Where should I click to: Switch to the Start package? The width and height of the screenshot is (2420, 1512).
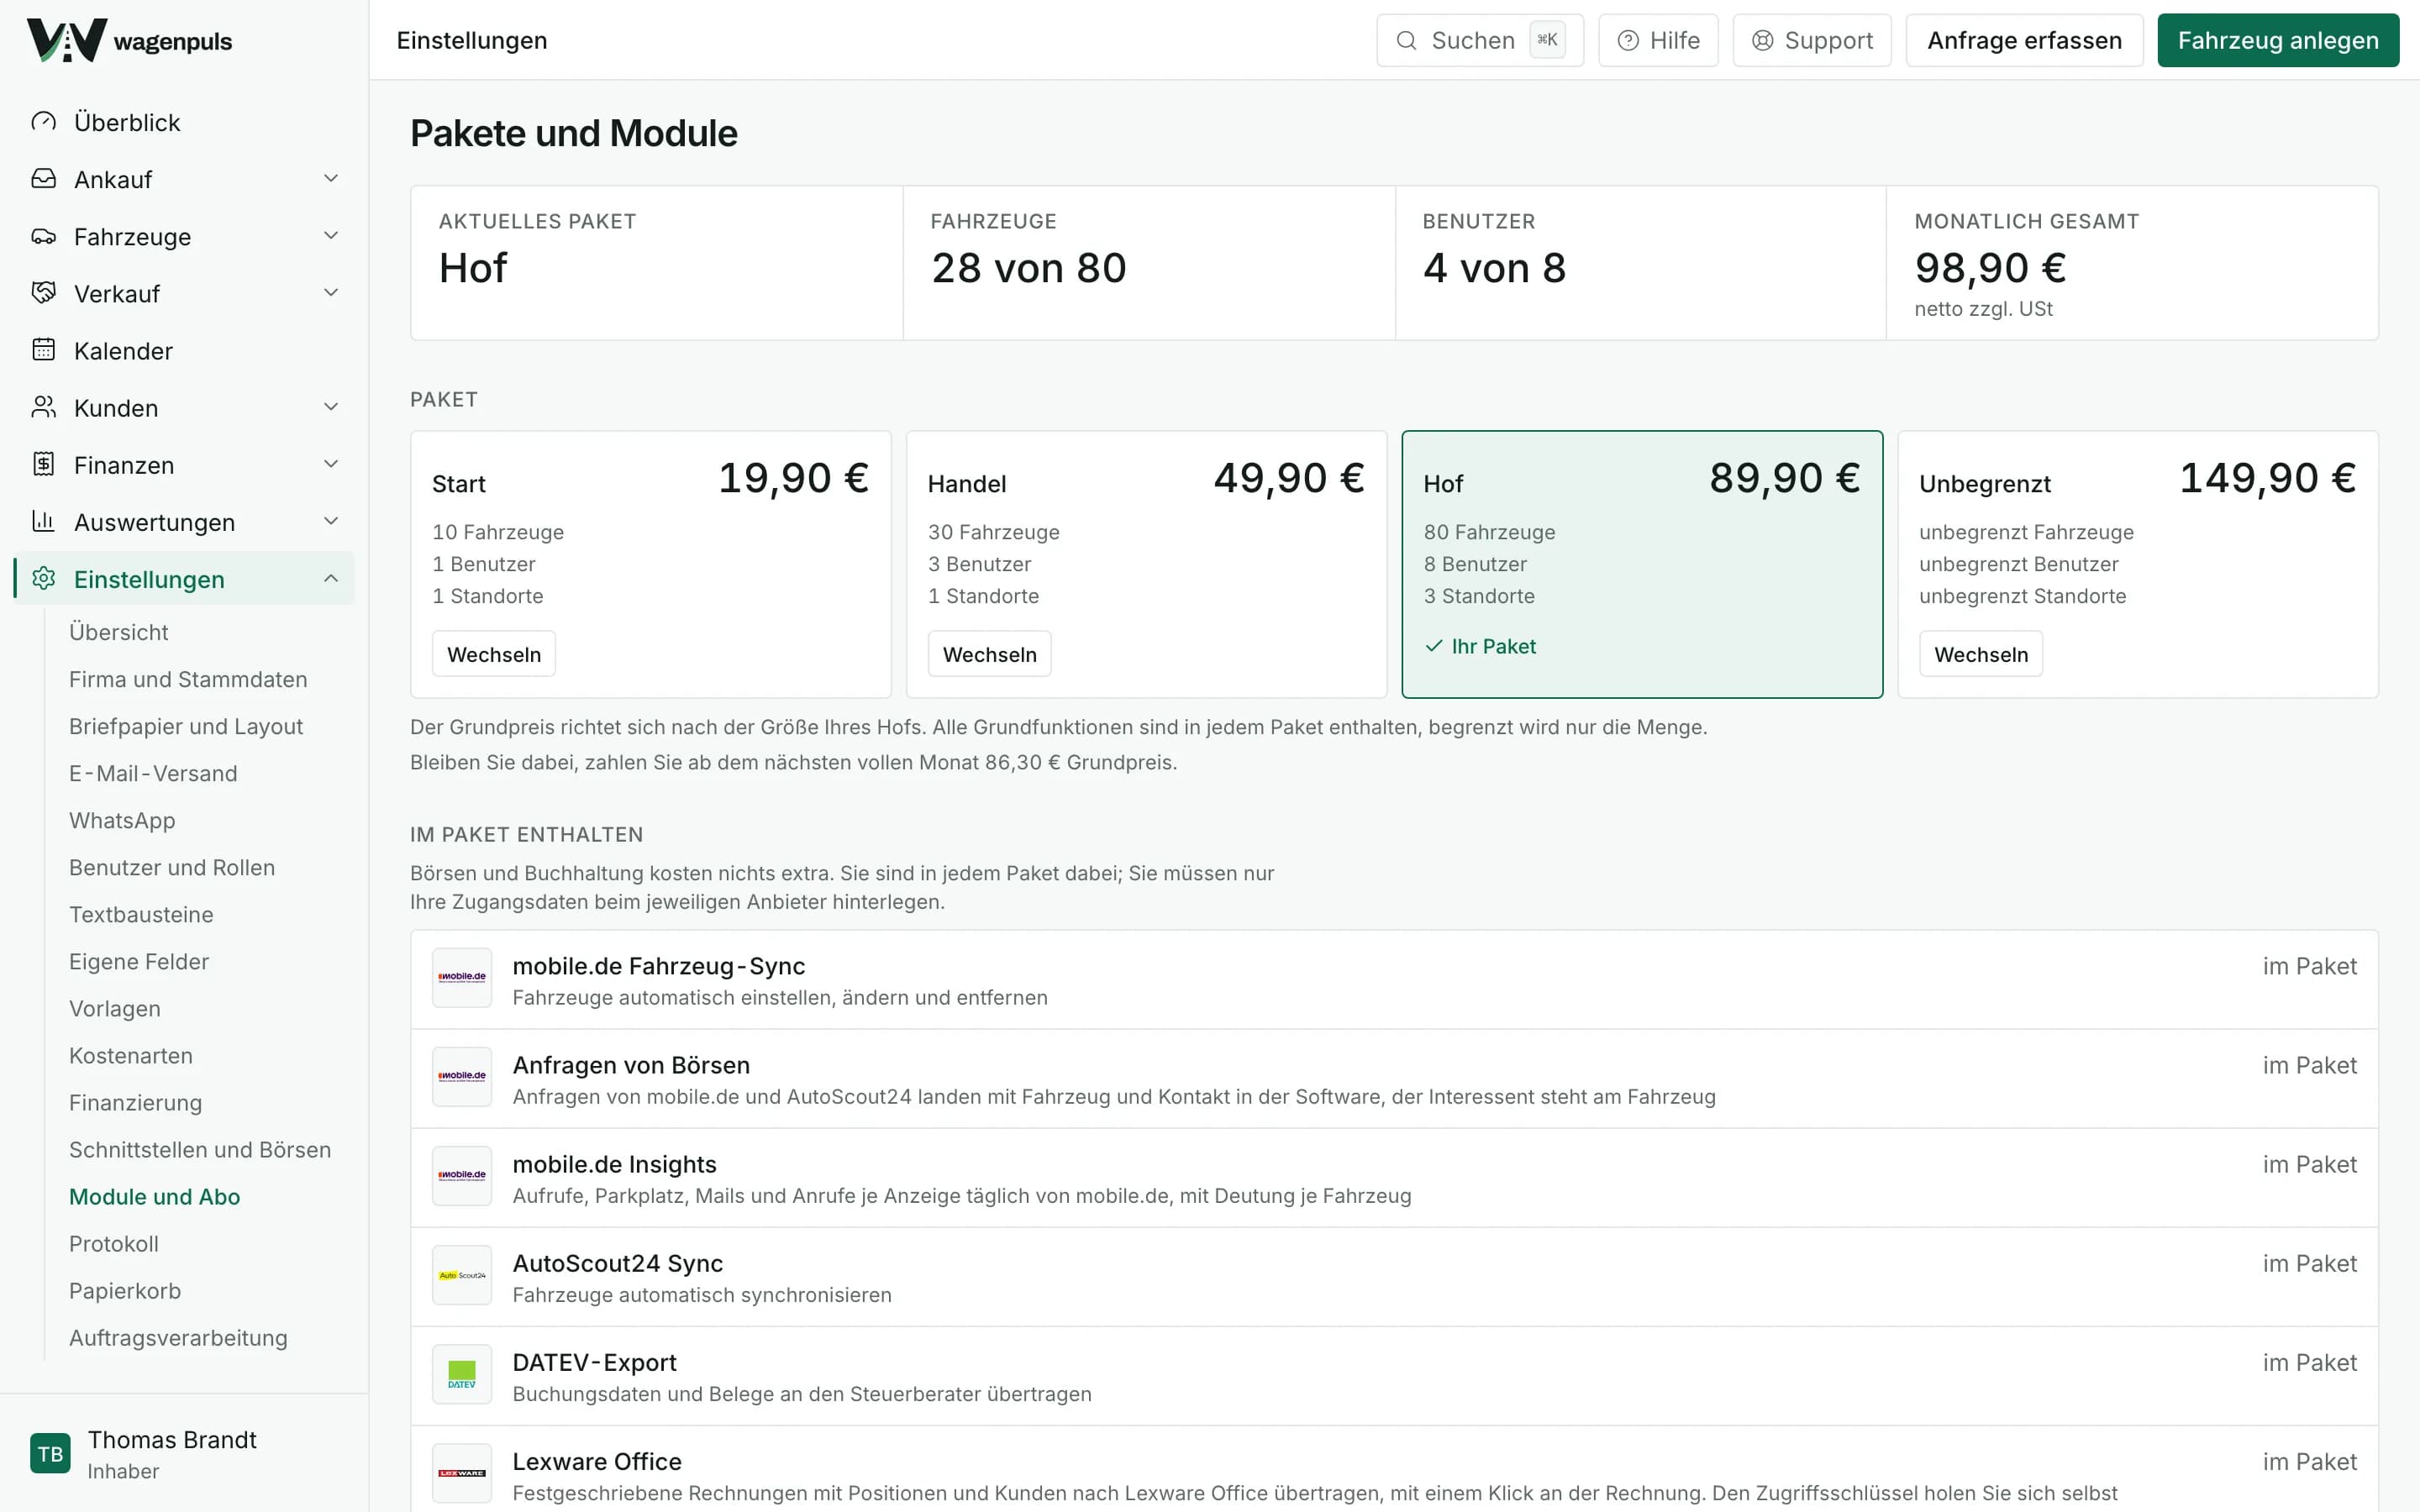click(494, 654)
